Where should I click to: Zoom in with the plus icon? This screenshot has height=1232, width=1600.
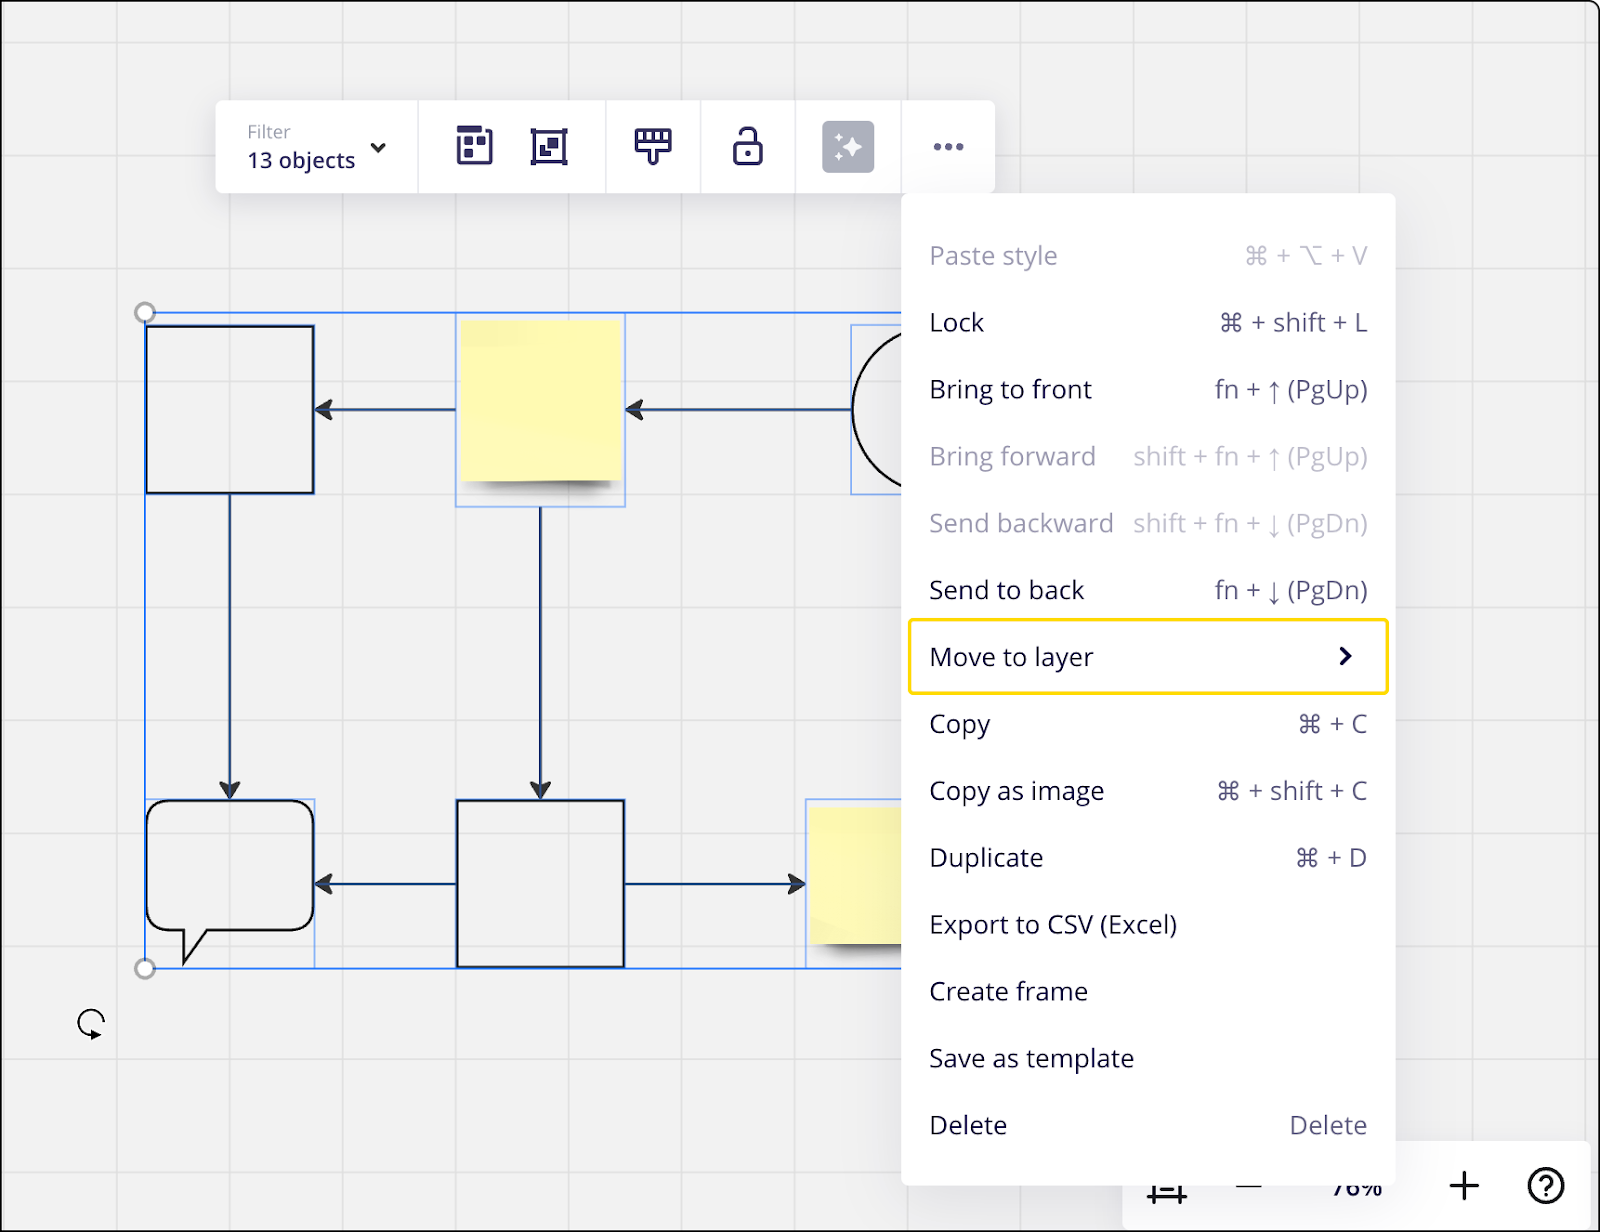click(x=1464, y=1186)
